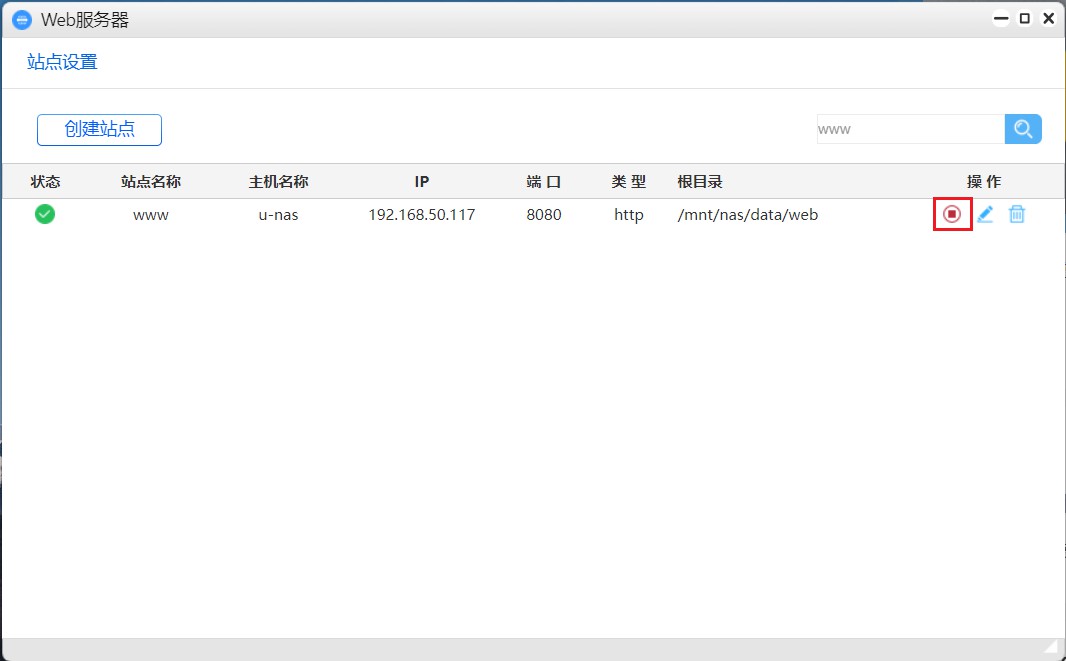Select the port value 8080
Viewport: 1066px width, 661px height.
[543, 214]
